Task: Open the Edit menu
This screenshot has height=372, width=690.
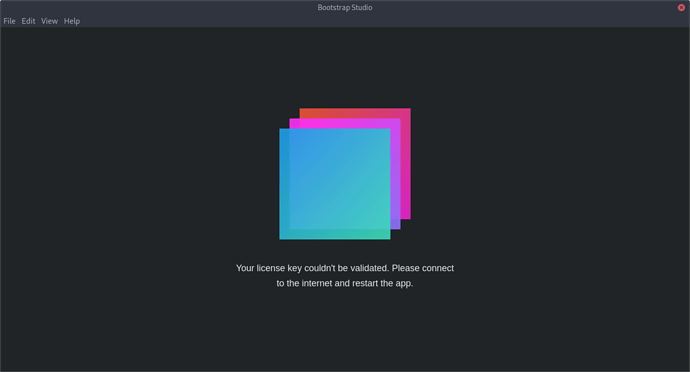Action: click(x=28, y=21)
